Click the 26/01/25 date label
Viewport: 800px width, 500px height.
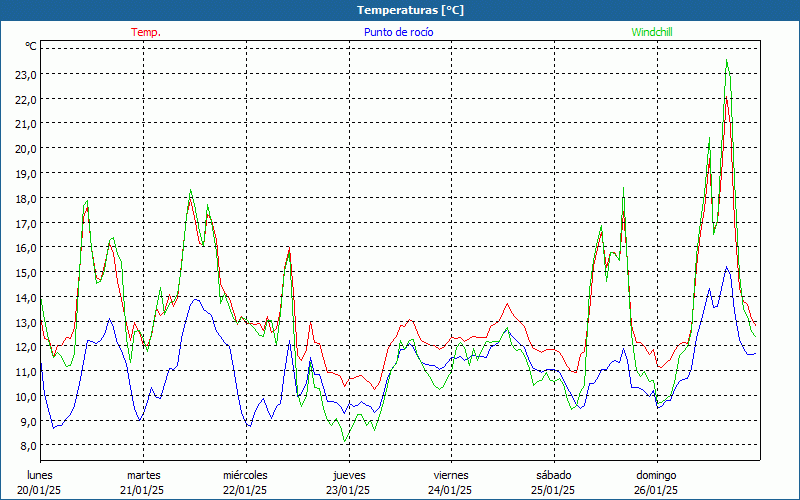coord(656,490)
